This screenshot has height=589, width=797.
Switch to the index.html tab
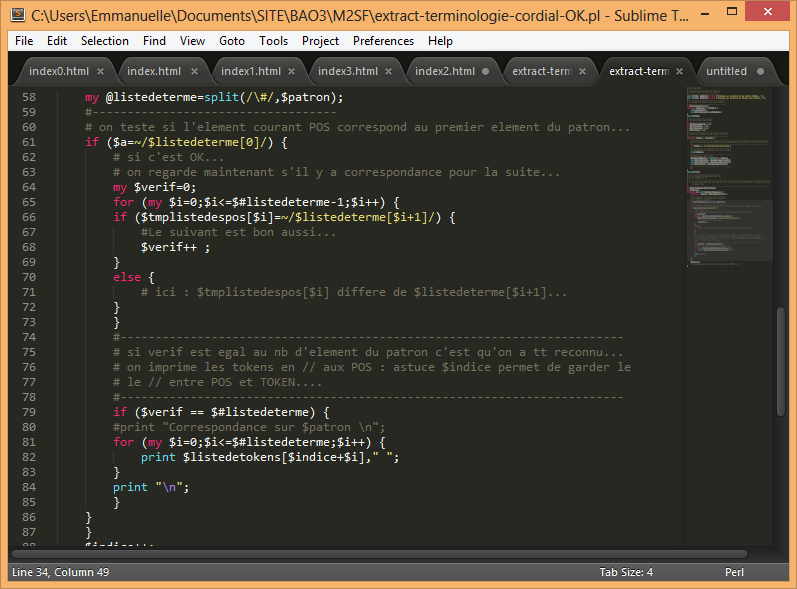(x=154, y=72)
